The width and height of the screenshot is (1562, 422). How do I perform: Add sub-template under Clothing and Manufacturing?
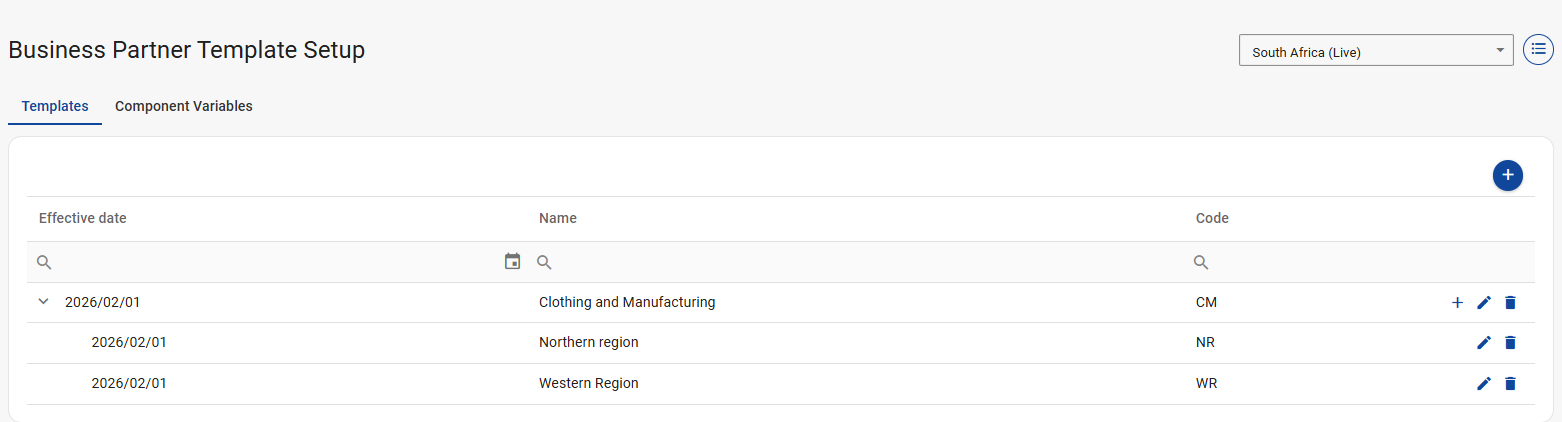click(x=1457, y=302)
